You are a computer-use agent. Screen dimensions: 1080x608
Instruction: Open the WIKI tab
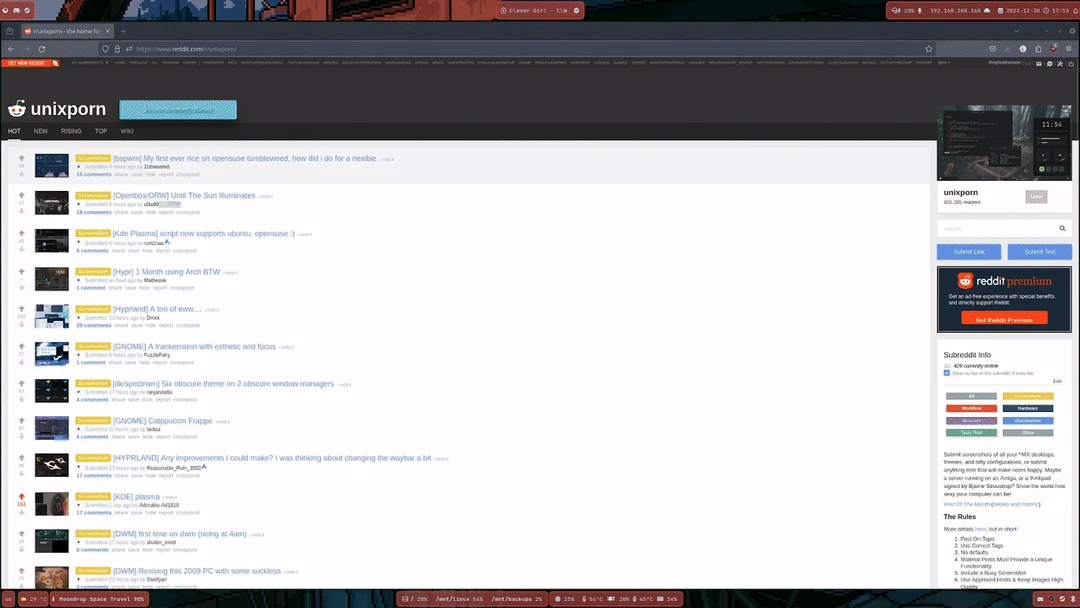pyautogui.click(x=127, y=131)
